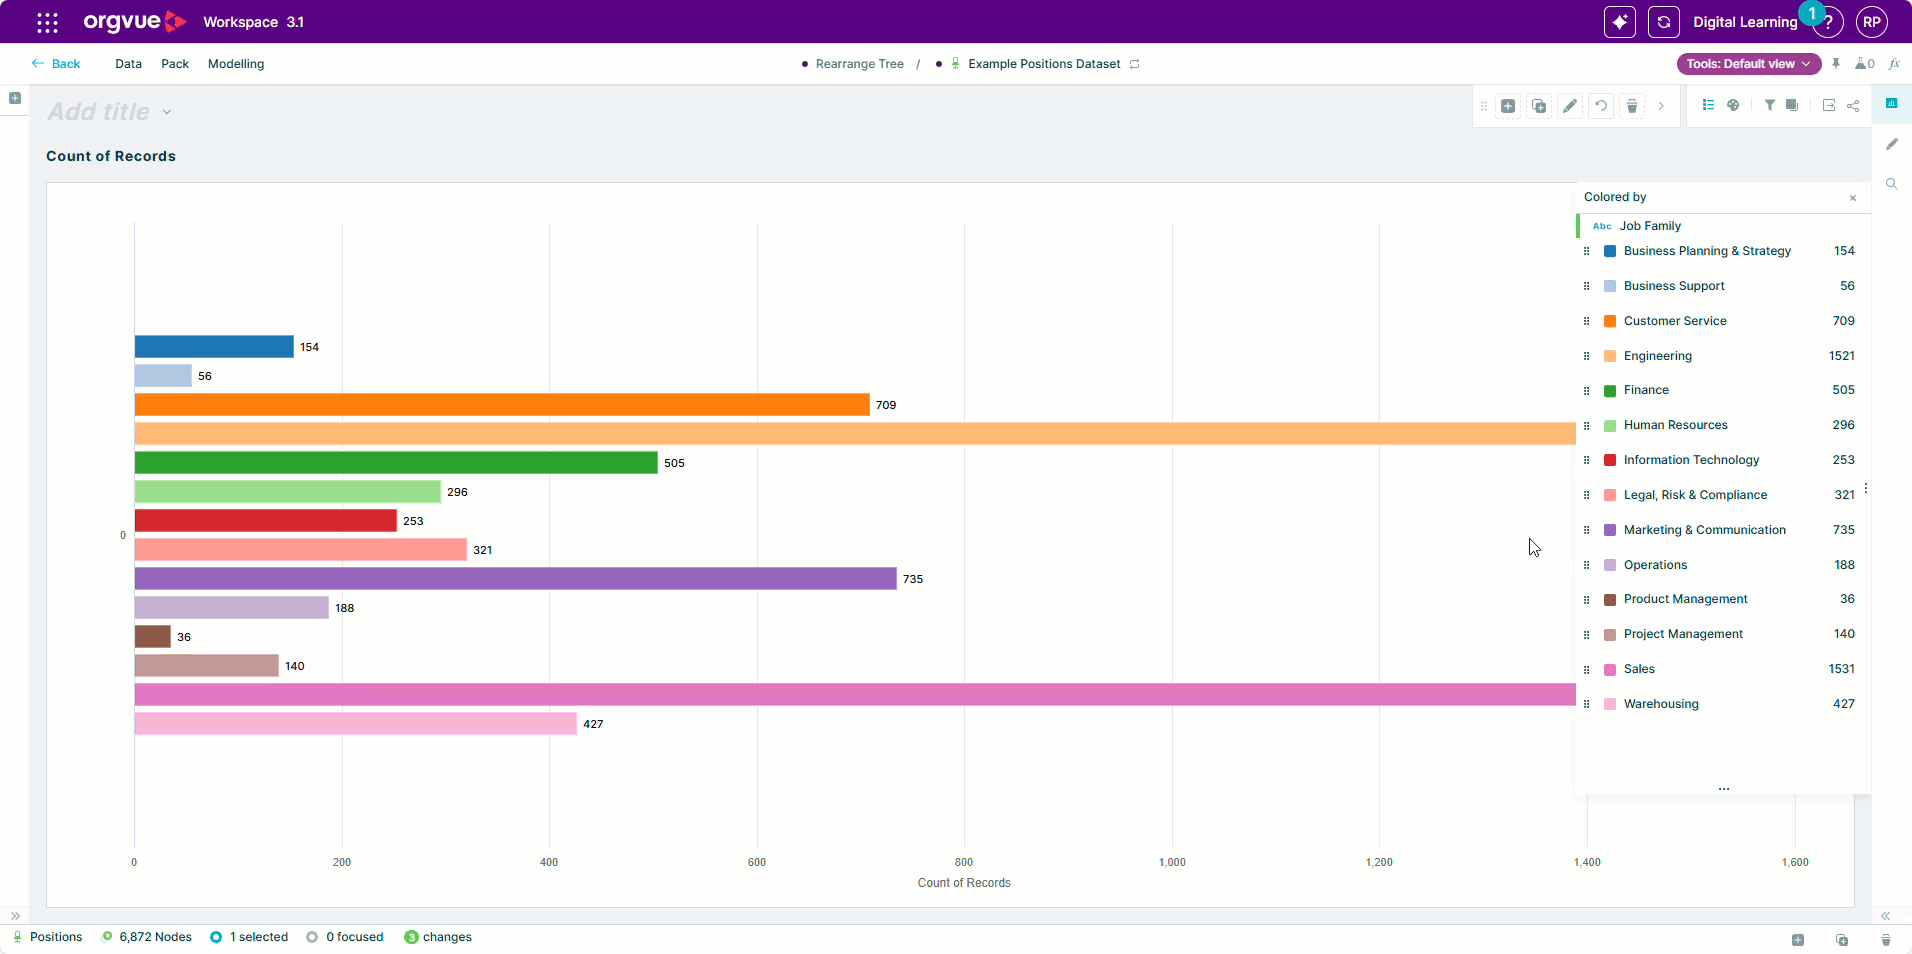
Task: Click the filter funnel icon
Action: point(1769,105)
